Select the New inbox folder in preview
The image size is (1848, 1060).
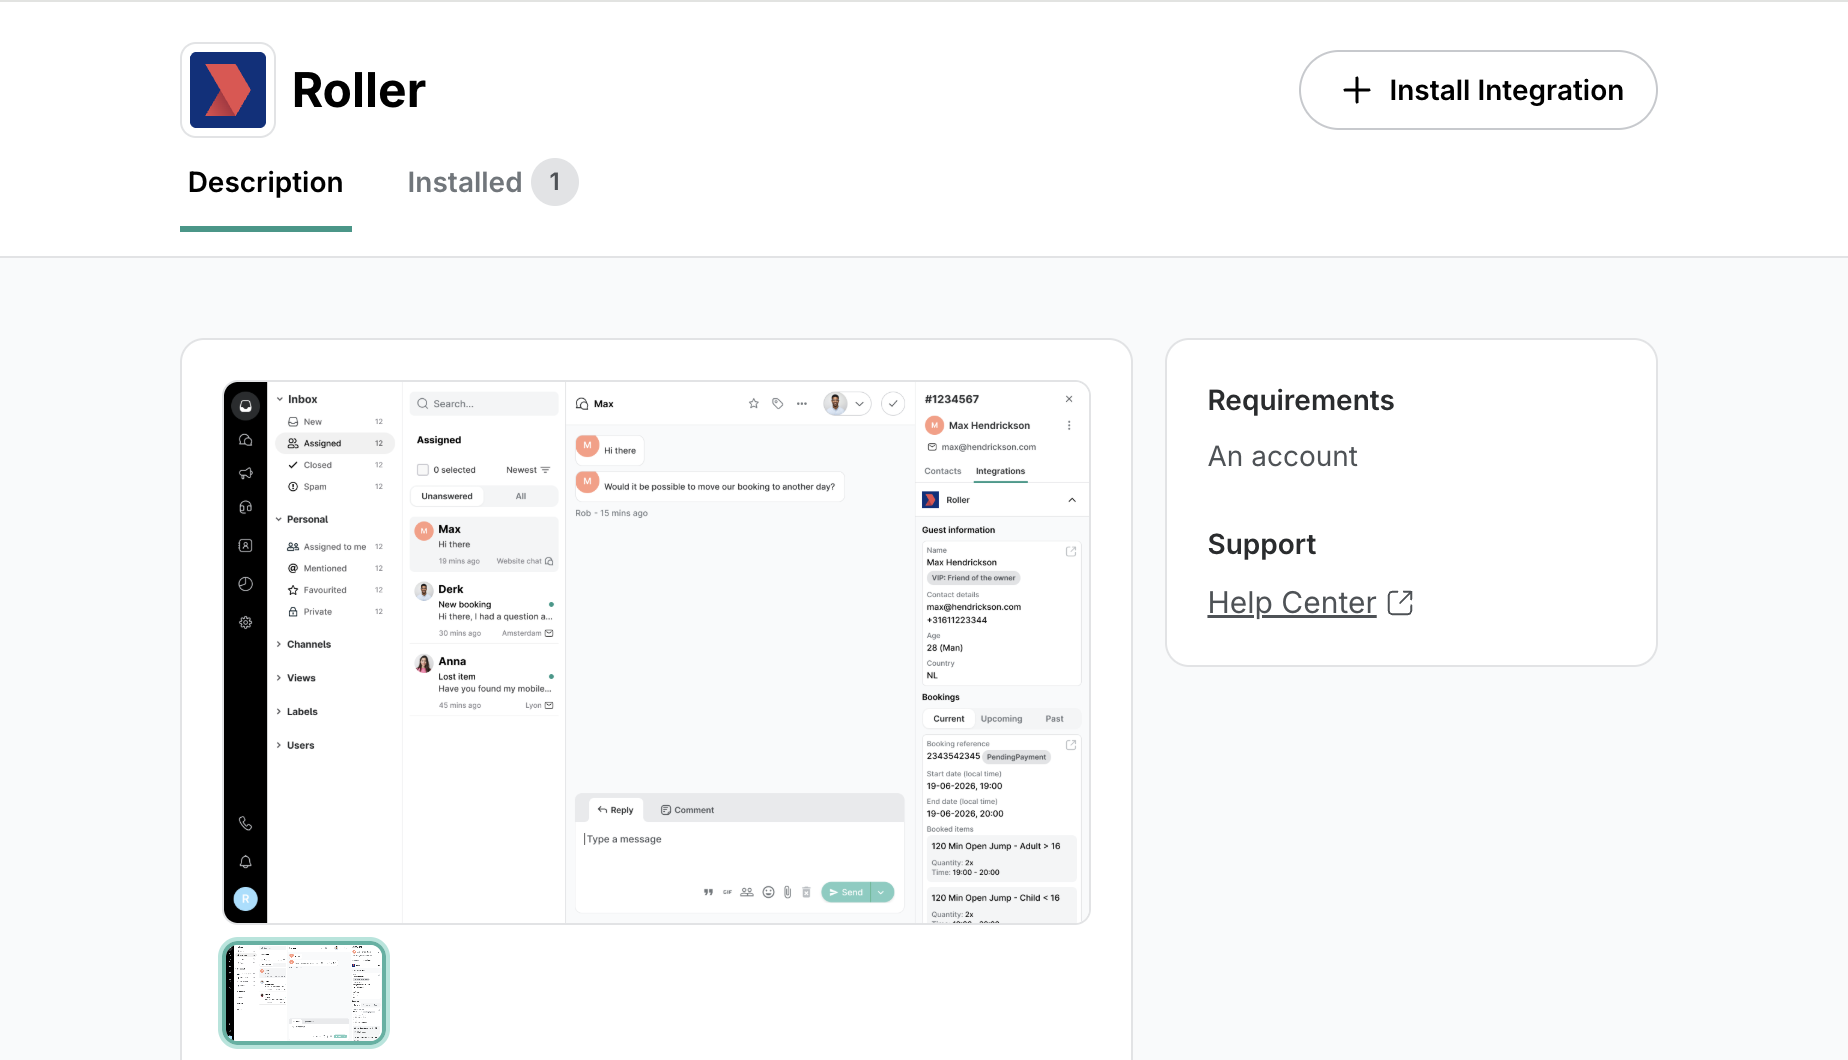(335, 422)
